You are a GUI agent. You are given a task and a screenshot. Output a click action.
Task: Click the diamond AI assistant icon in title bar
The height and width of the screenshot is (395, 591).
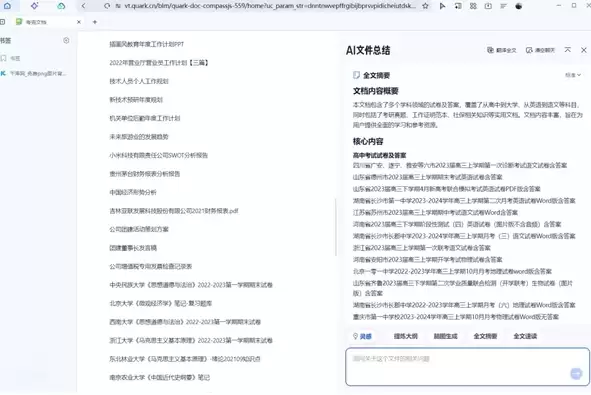coord(34,6)
